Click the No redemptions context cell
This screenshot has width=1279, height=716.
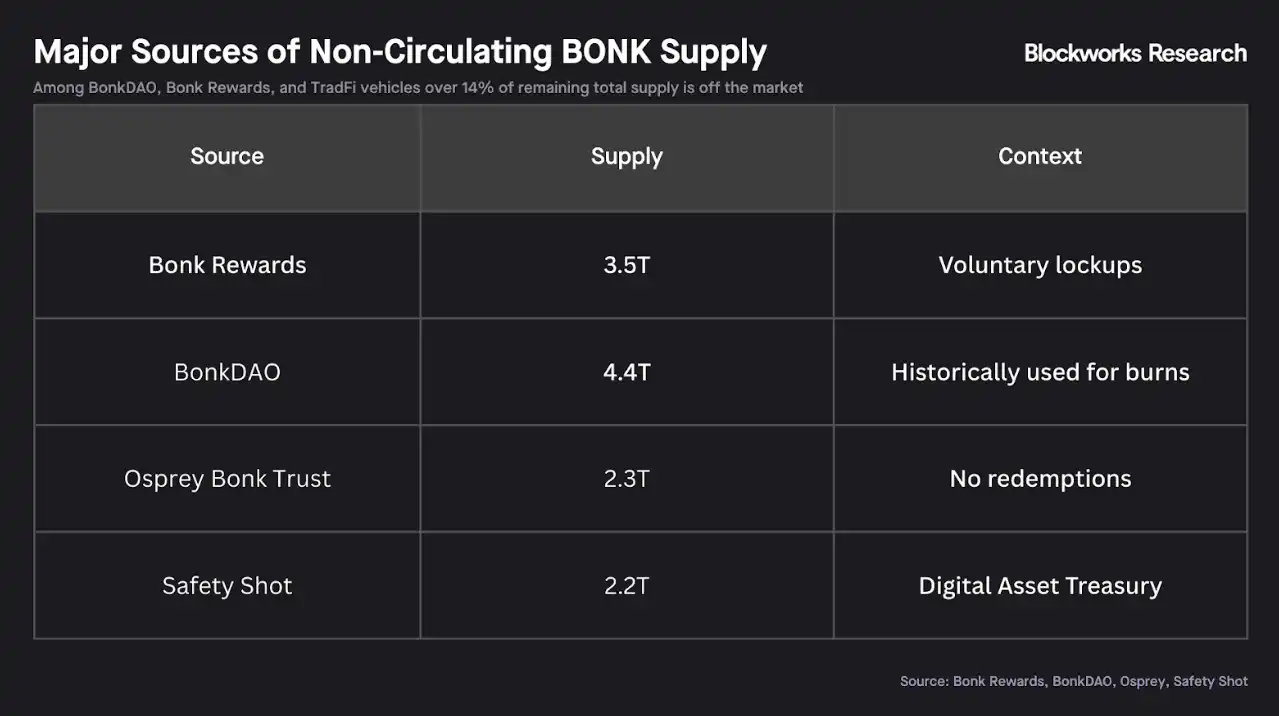[x=1039, y=479]
